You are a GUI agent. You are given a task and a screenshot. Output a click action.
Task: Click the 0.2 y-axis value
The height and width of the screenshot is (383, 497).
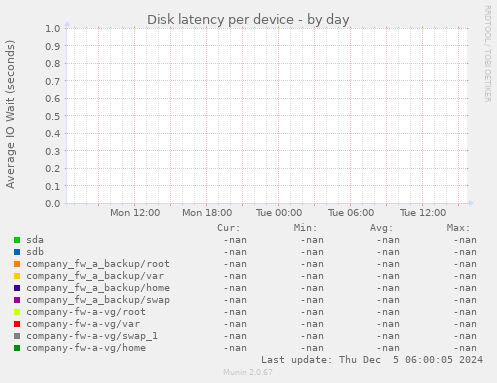53,168
